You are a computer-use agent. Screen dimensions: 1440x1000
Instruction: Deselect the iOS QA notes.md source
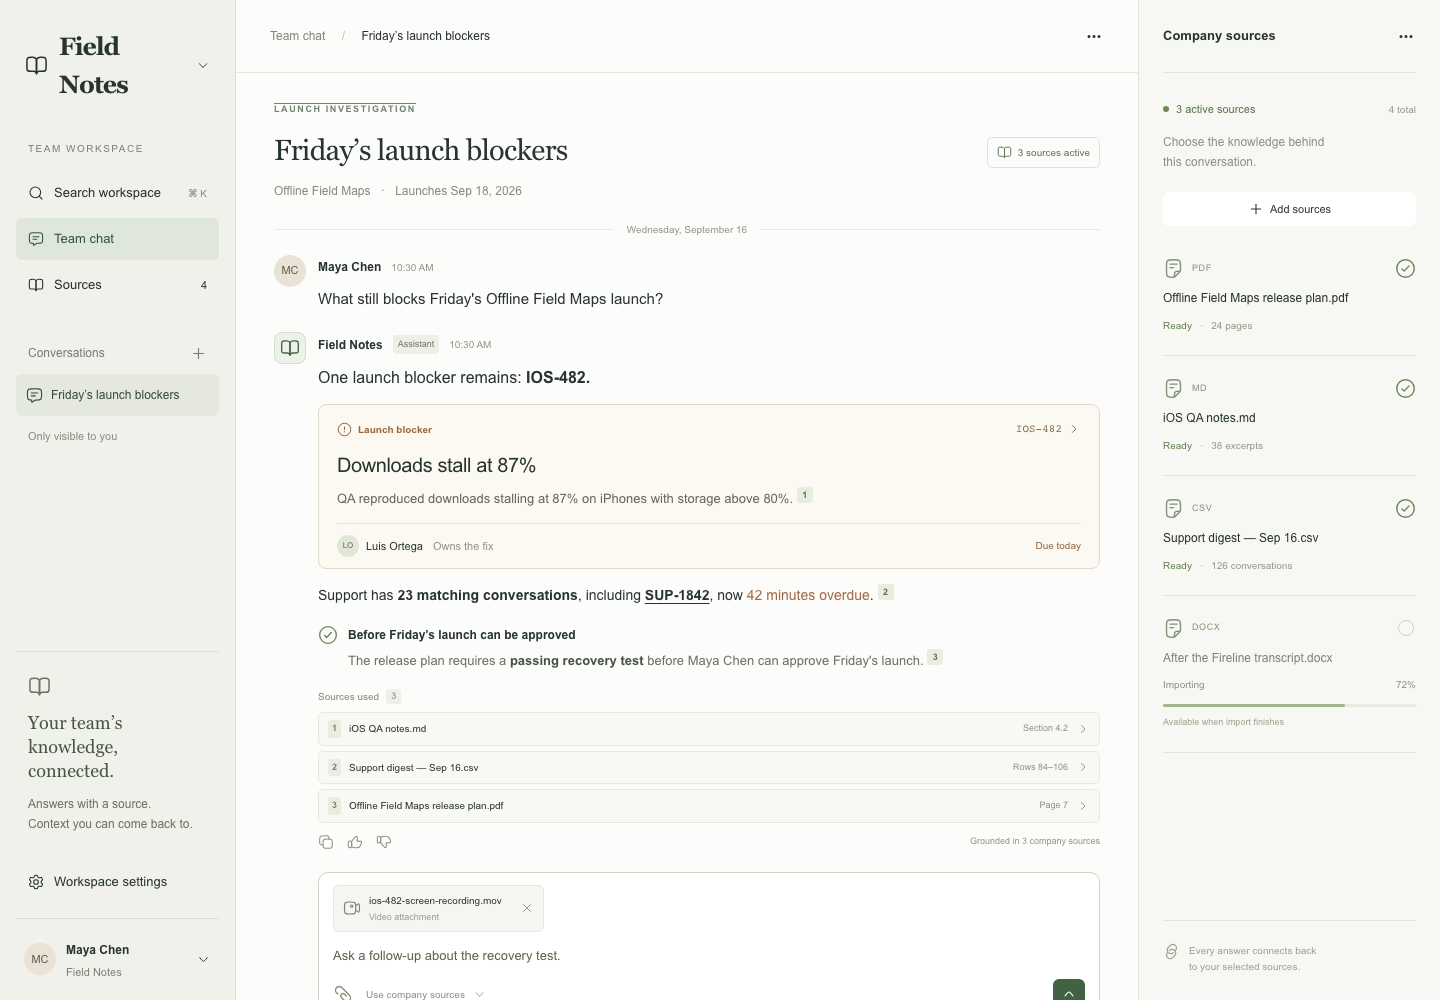[1405, 388]
